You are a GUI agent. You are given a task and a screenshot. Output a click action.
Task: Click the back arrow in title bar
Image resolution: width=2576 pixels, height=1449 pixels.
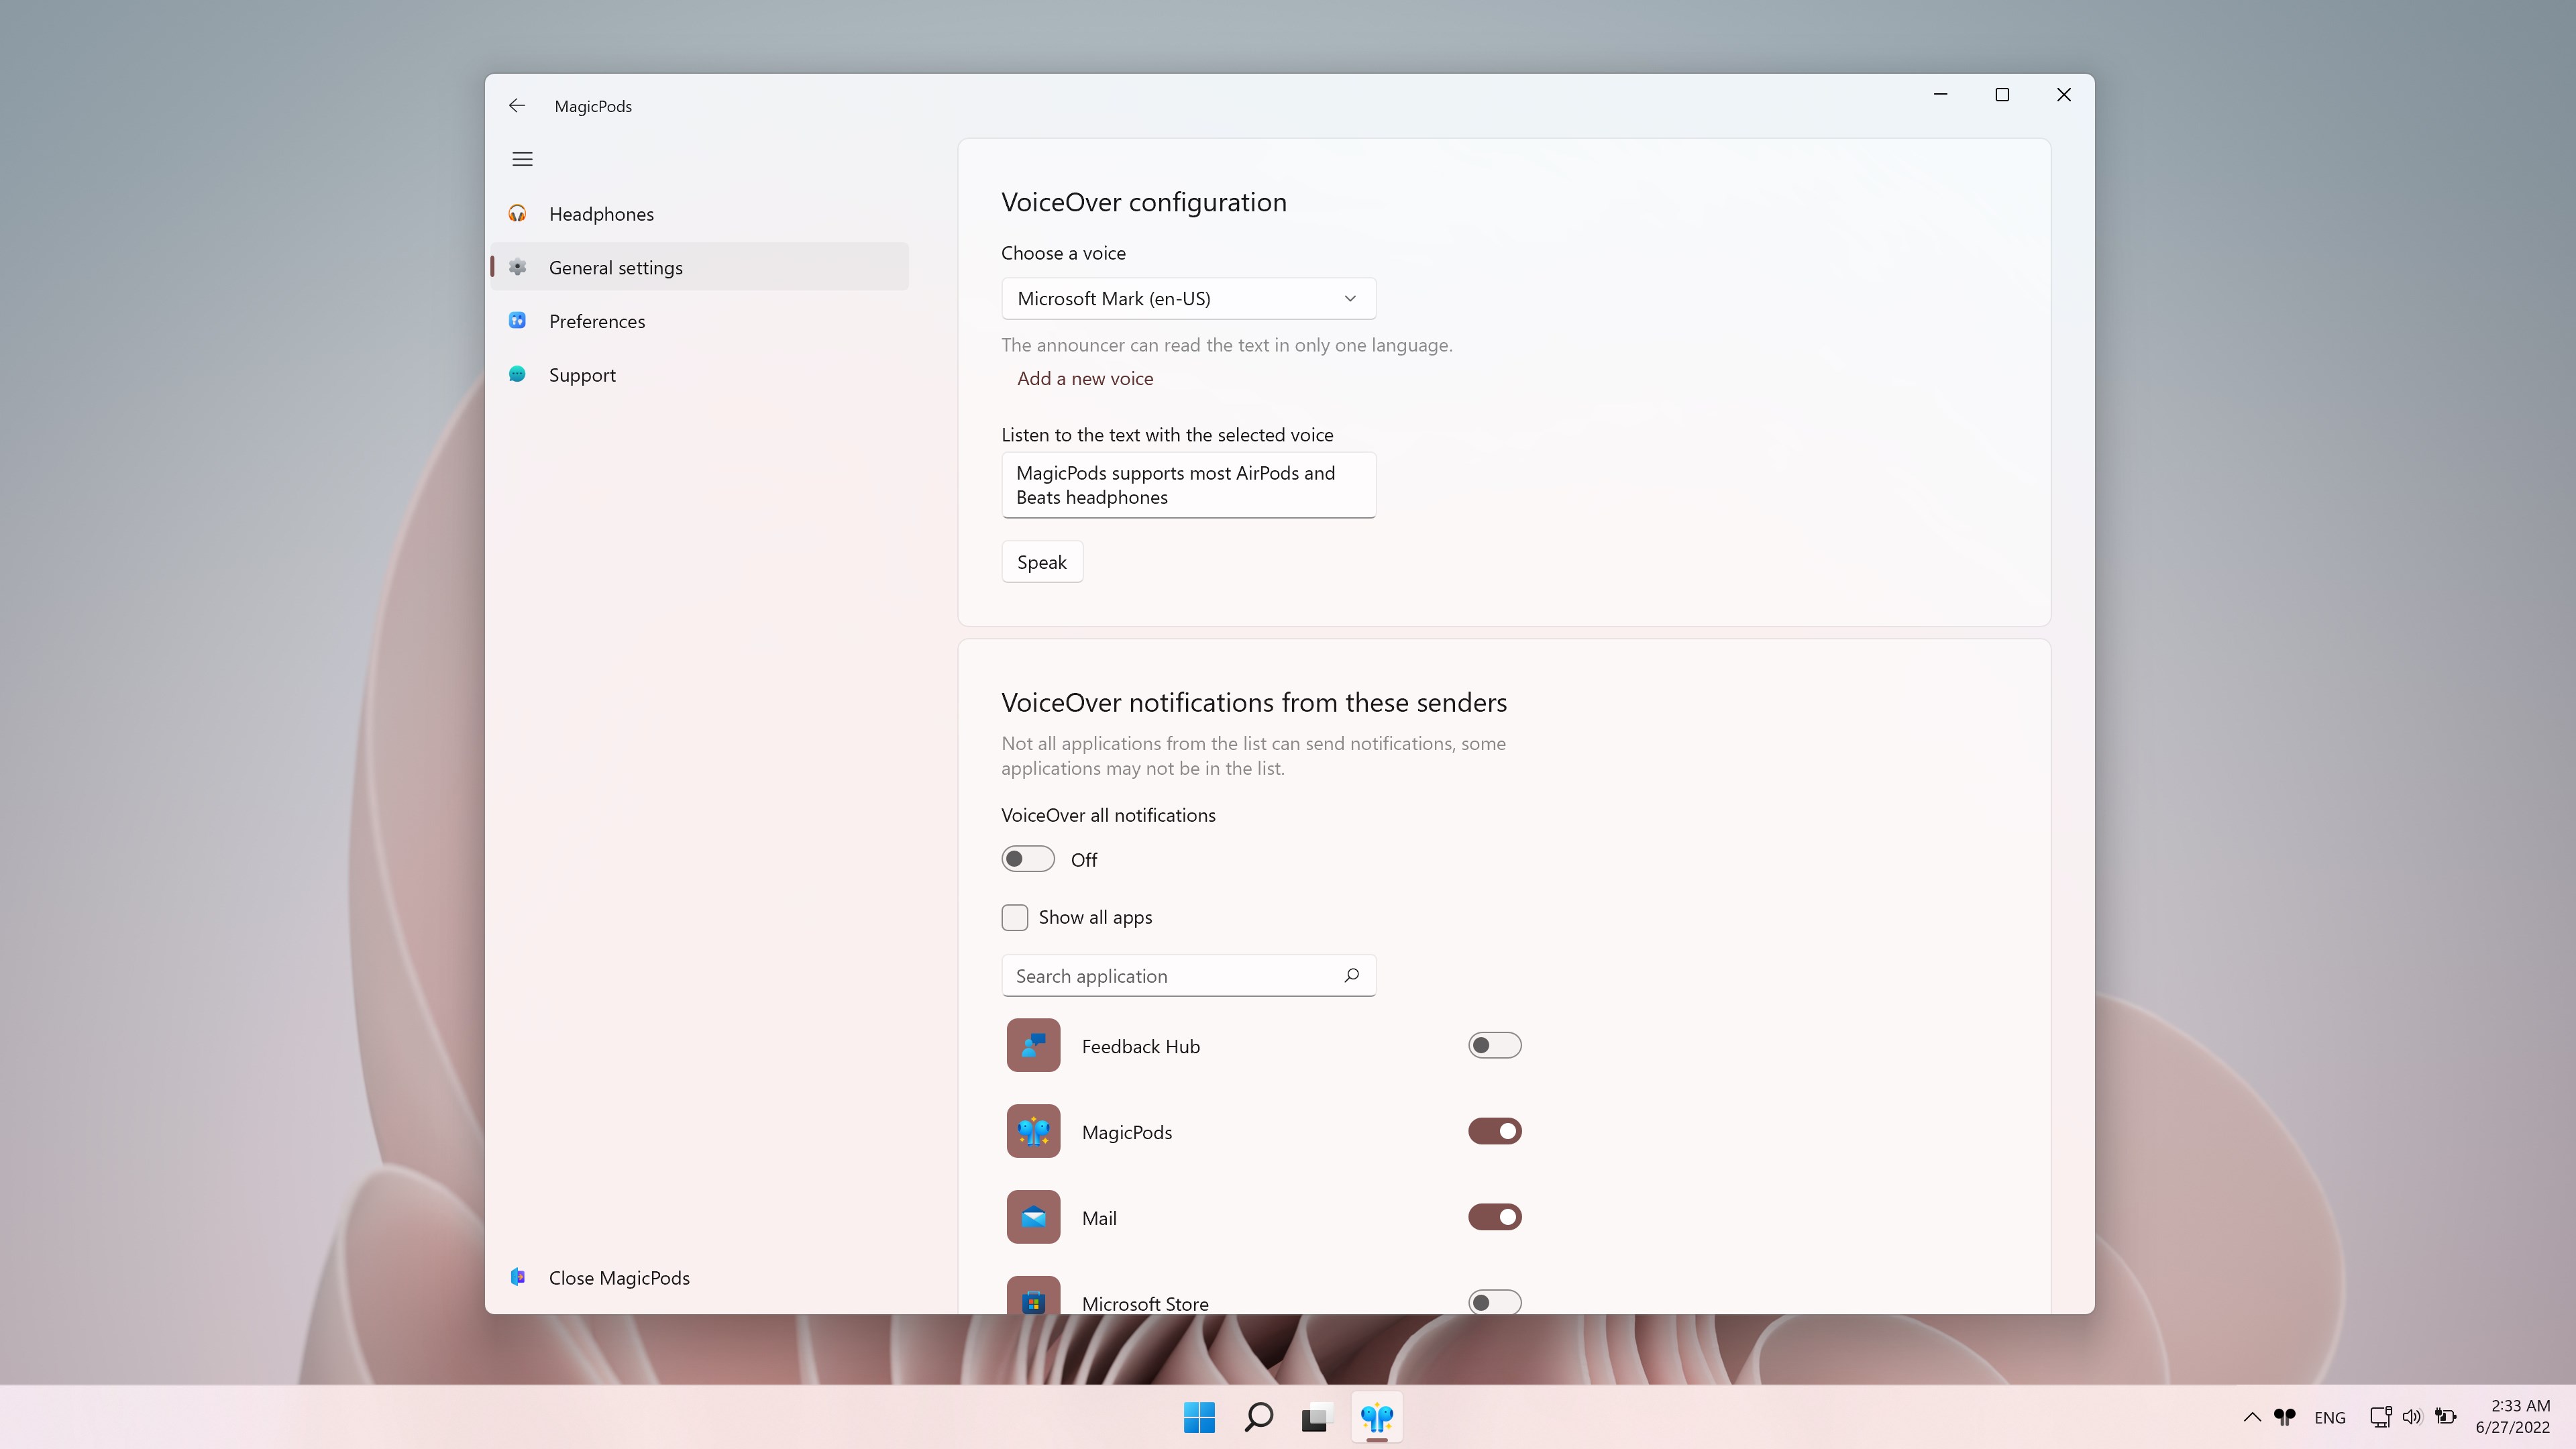click(517, 106)
